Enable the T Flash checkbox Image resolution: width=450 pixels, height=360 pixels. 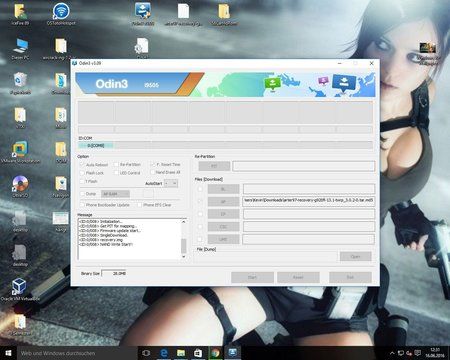coord(82,181)
